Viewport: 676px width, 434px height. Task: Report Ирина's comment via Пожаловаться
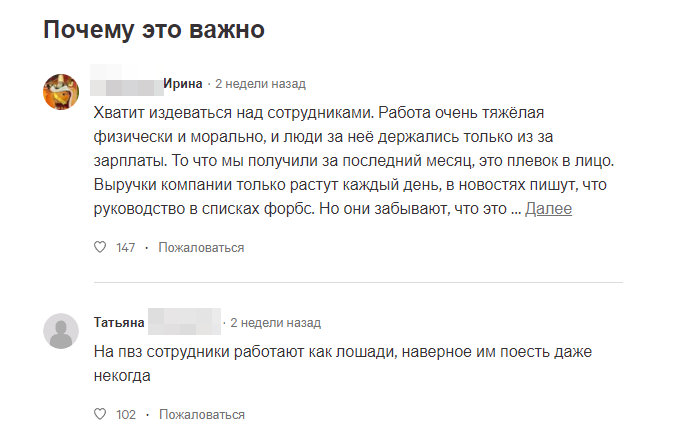click(201, 247)
